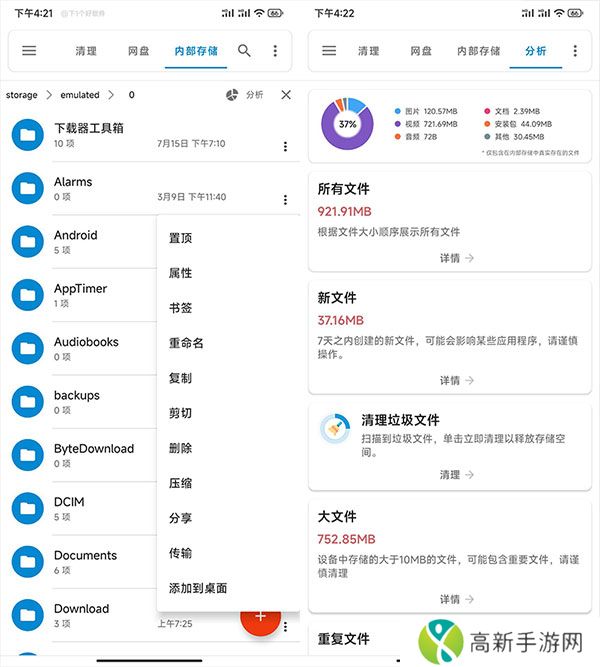
Task: Close the storage path bar with X
Action: pyautogui.click(x=286, y=95)
